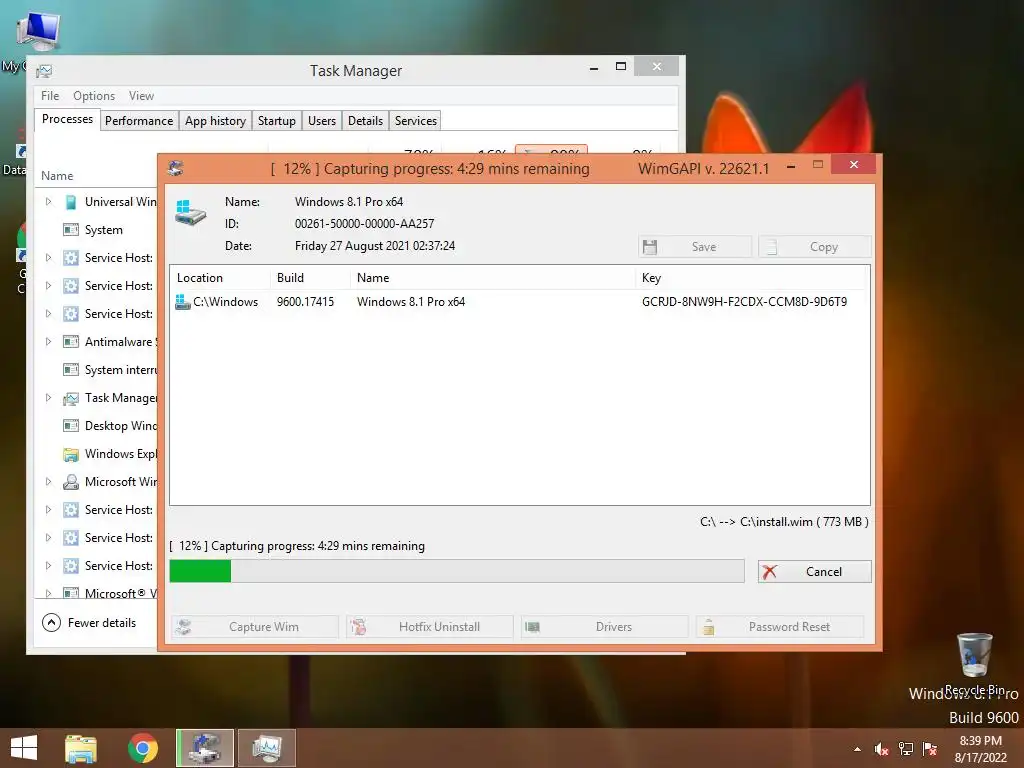Click the Microsoft Win user process icon
This screenshot has width=1024, height=768.
[x=71, y=482]
